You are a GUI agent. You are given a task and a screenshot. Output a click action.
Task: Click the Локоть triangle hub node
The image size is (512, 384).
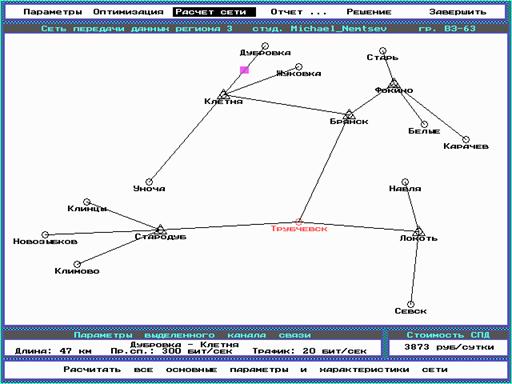pos(419,231)
